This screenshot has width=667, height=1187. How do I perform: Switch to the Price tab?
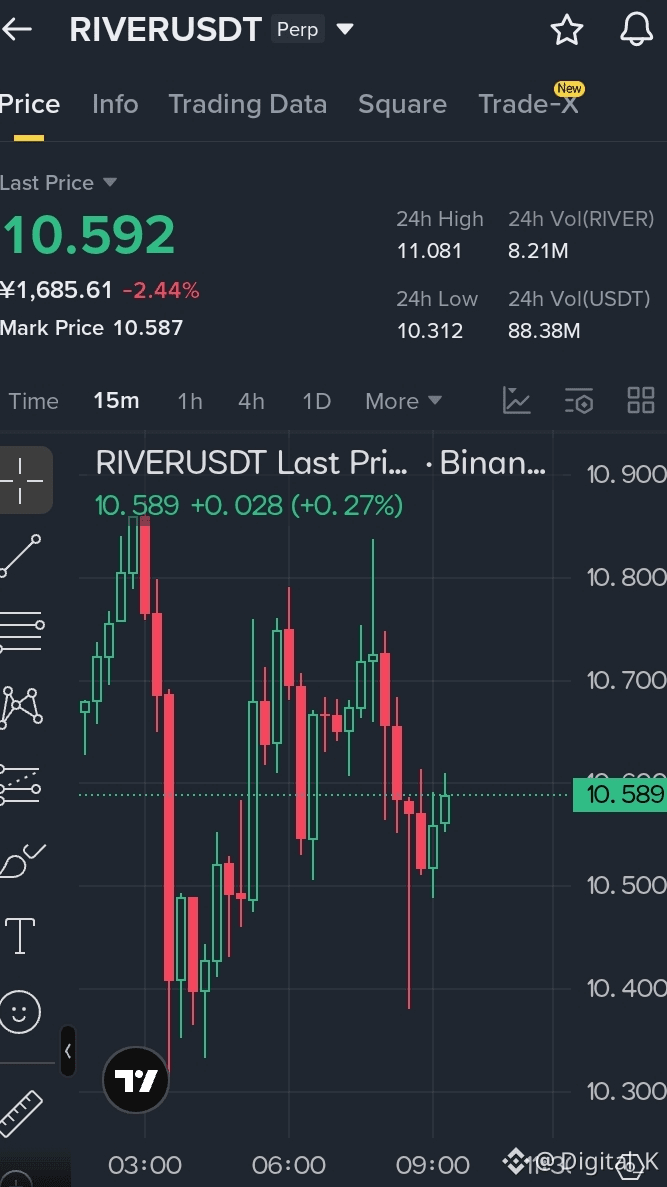(30, 104)
